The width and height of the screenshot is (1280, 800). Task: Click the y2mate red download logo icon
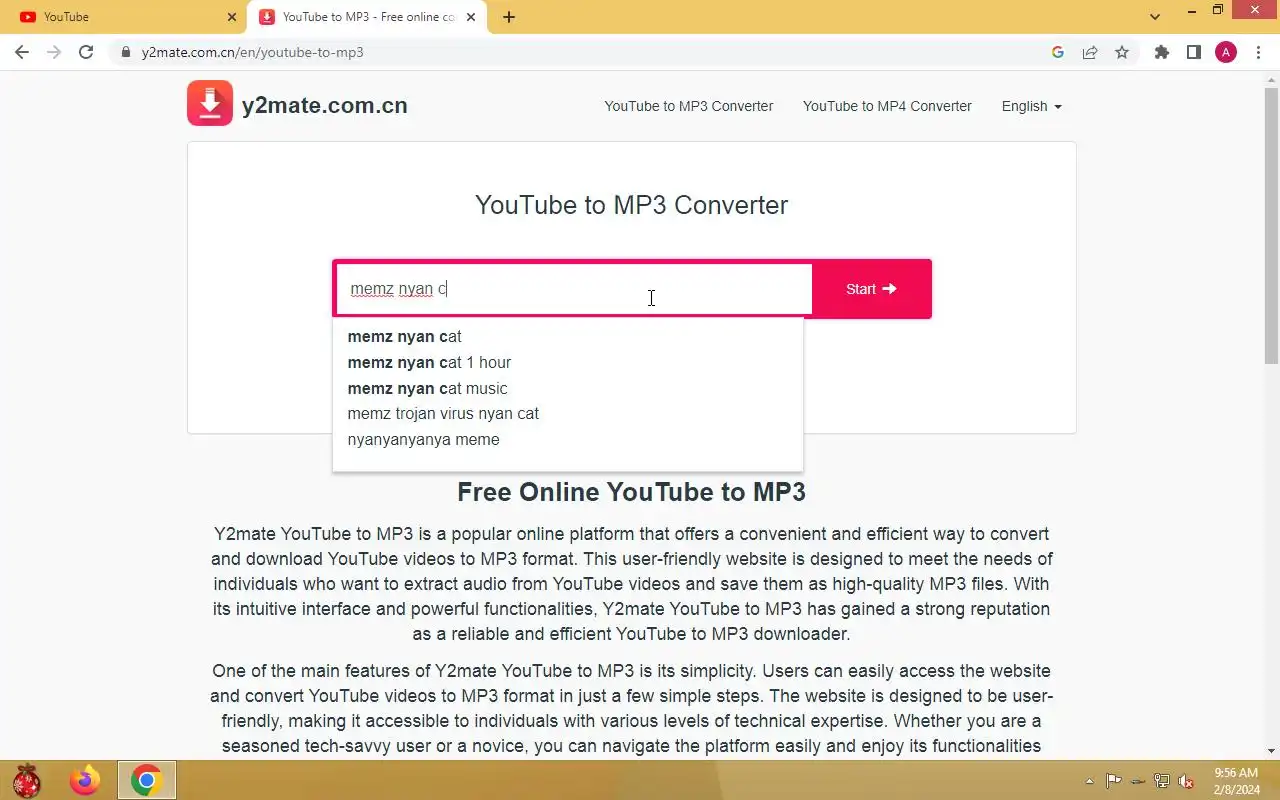210,103
